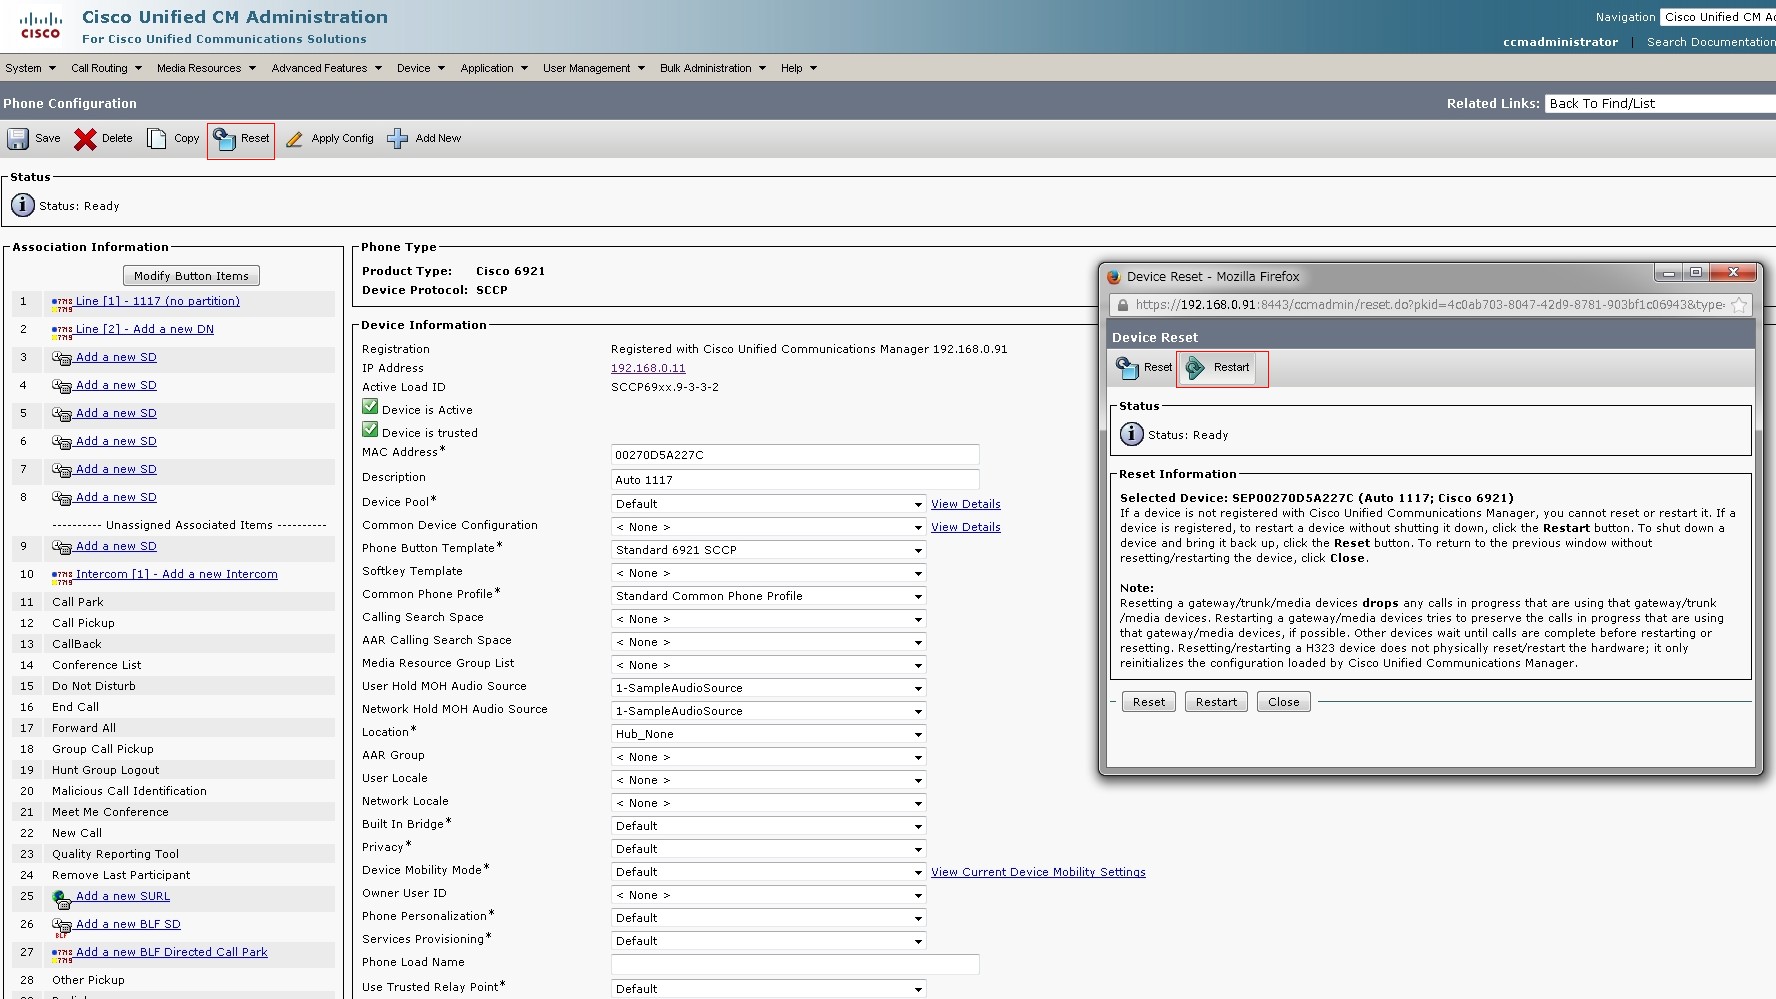Toggle the Device is Active checkbox
This screenshot has height=999, width=1776.
[370, 407]
